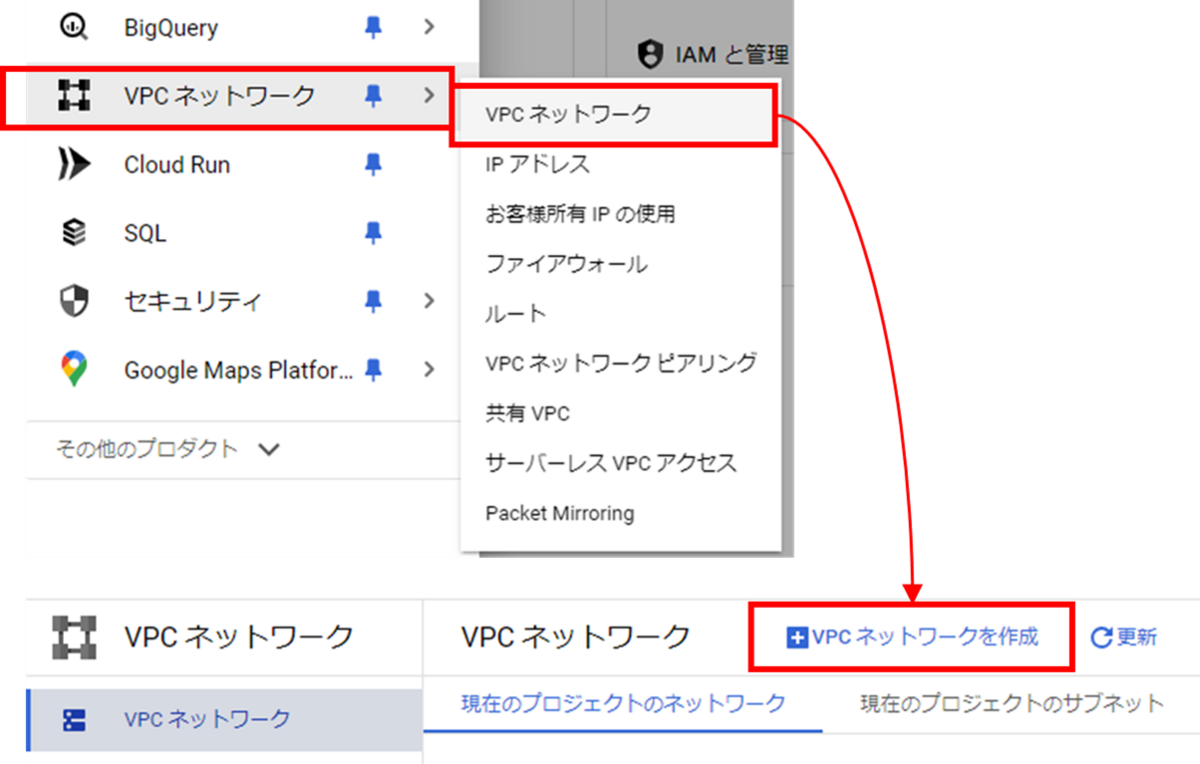Switch to 現在のプロジェクトのサブネット tab
The width and height of the screenshot is (1200, 764).
1012,704
